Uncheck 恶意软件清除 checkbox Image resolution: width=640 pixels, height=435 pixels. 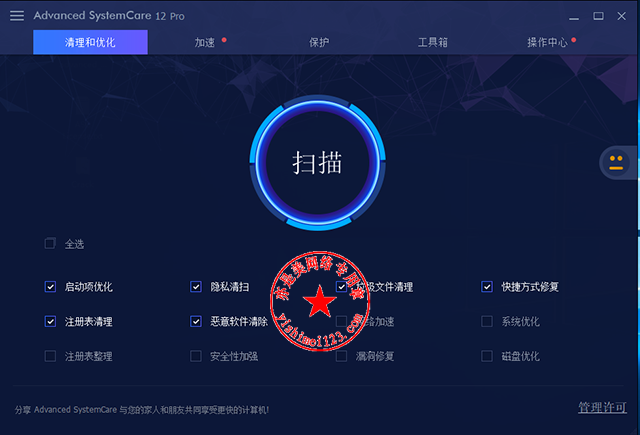196,322
